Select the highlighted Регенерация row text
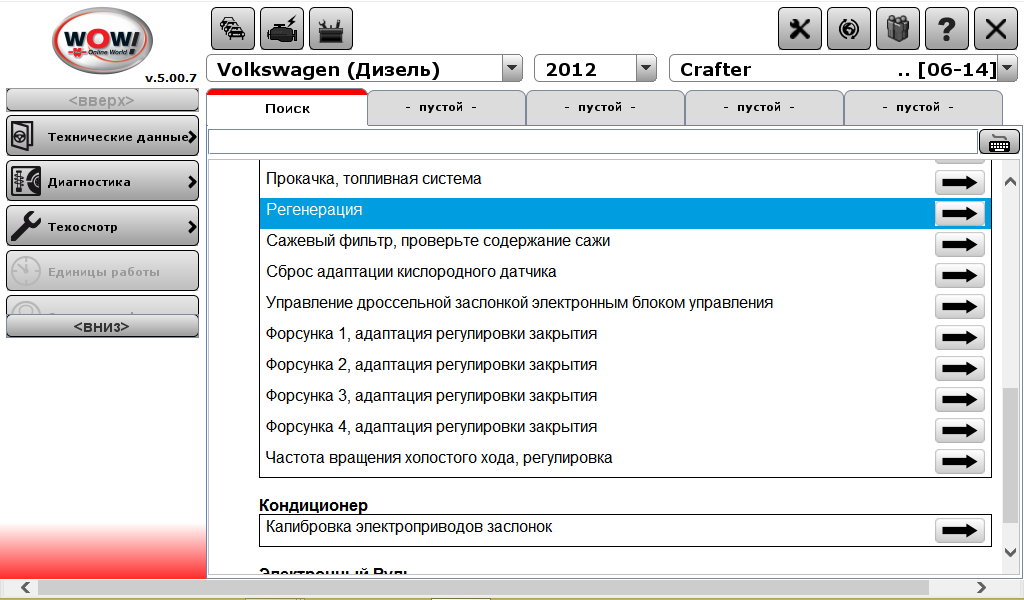The height and width of the screenshot is (600, 1024). click(x=314, y=210)
